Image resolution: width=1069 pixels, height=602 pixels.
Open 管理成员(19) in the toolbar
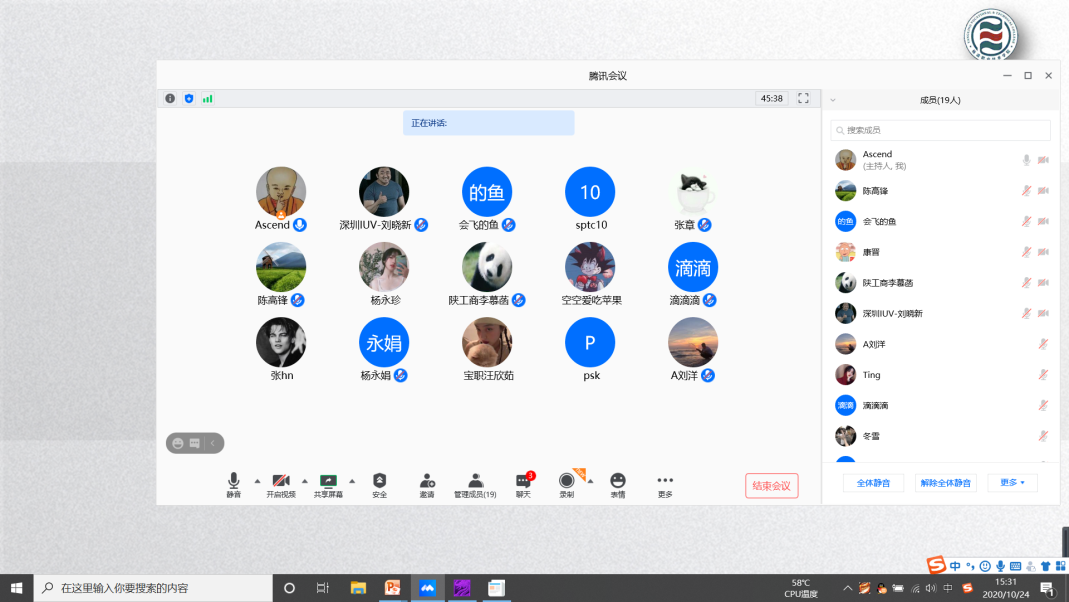475,481
